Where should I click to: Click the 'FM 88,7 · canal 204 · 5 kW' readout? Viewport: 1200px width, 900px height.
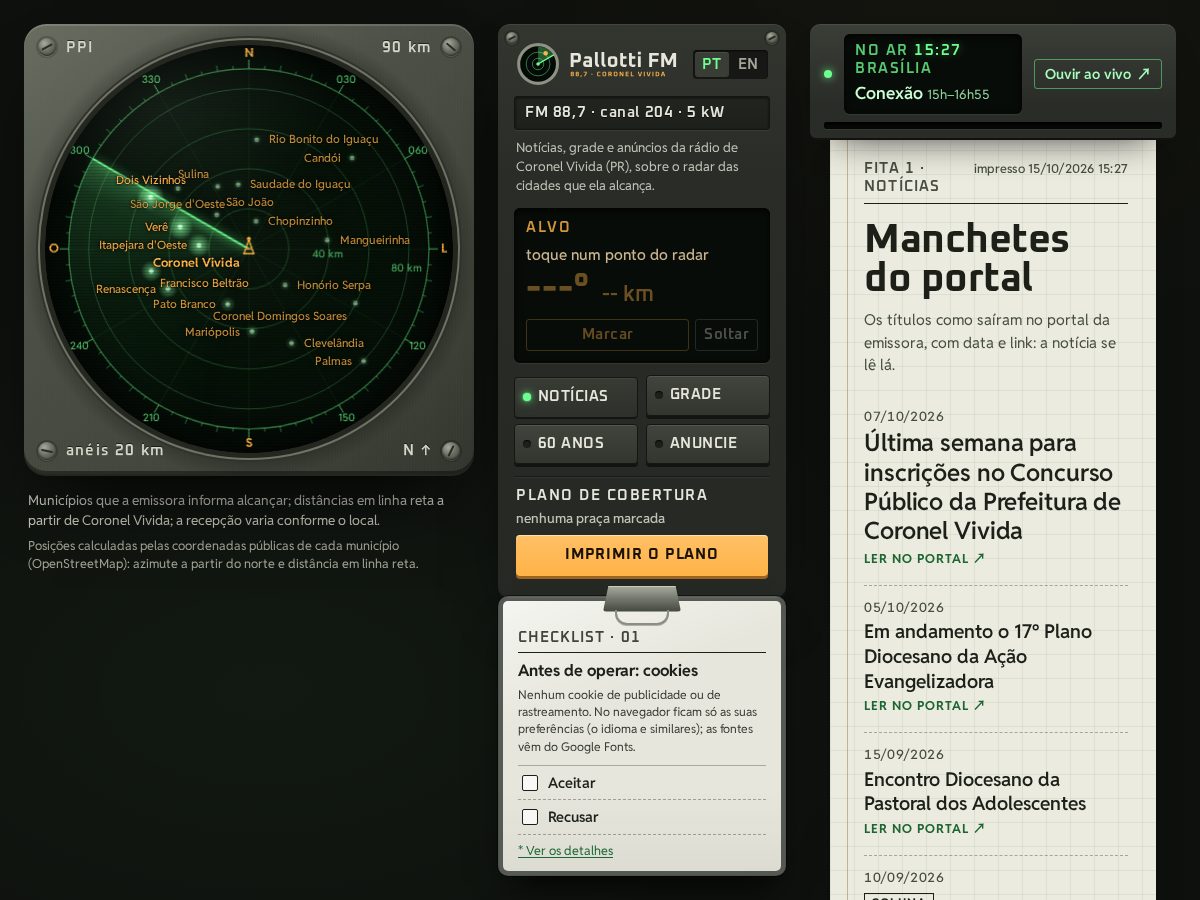click(x=642, y=113)
